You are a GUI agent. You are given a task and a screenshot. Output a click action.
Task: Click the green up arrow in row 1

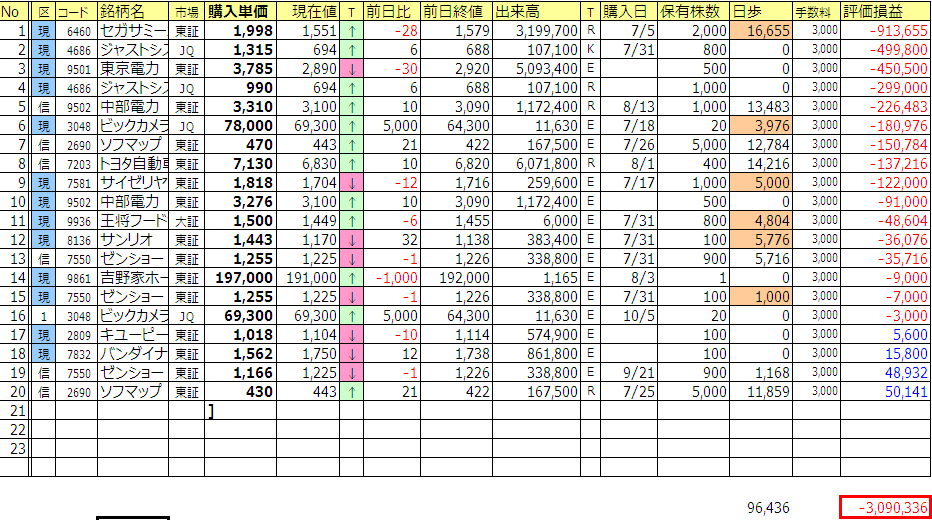(x=352, y=31)
